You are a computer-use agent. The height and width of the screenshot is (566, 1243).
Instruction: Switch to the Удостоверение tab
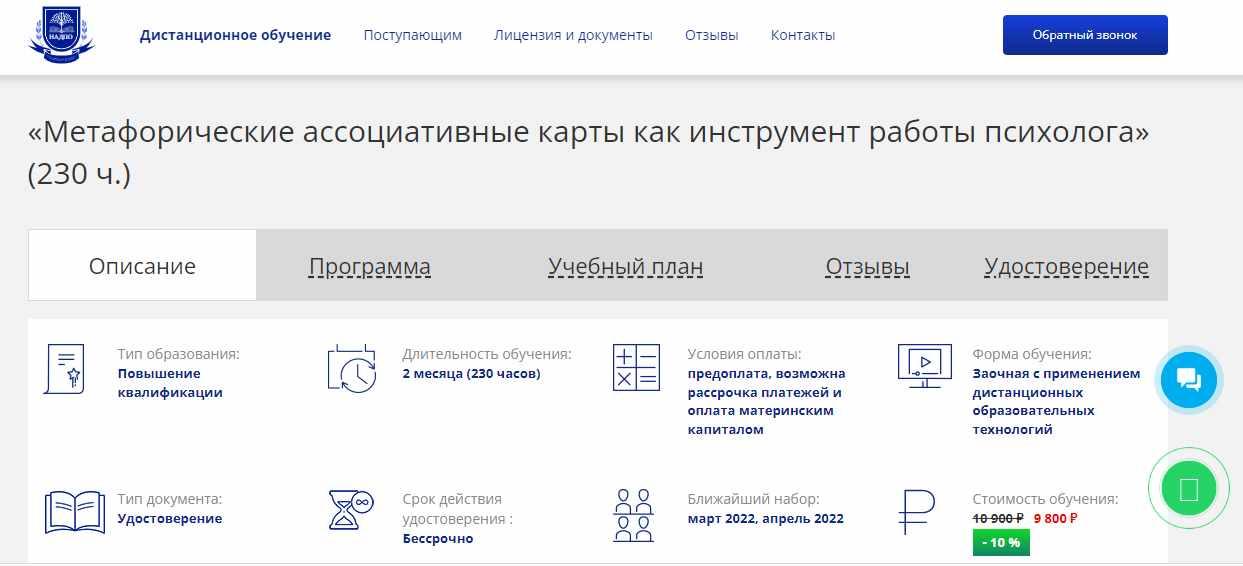tap(1066, 267)
